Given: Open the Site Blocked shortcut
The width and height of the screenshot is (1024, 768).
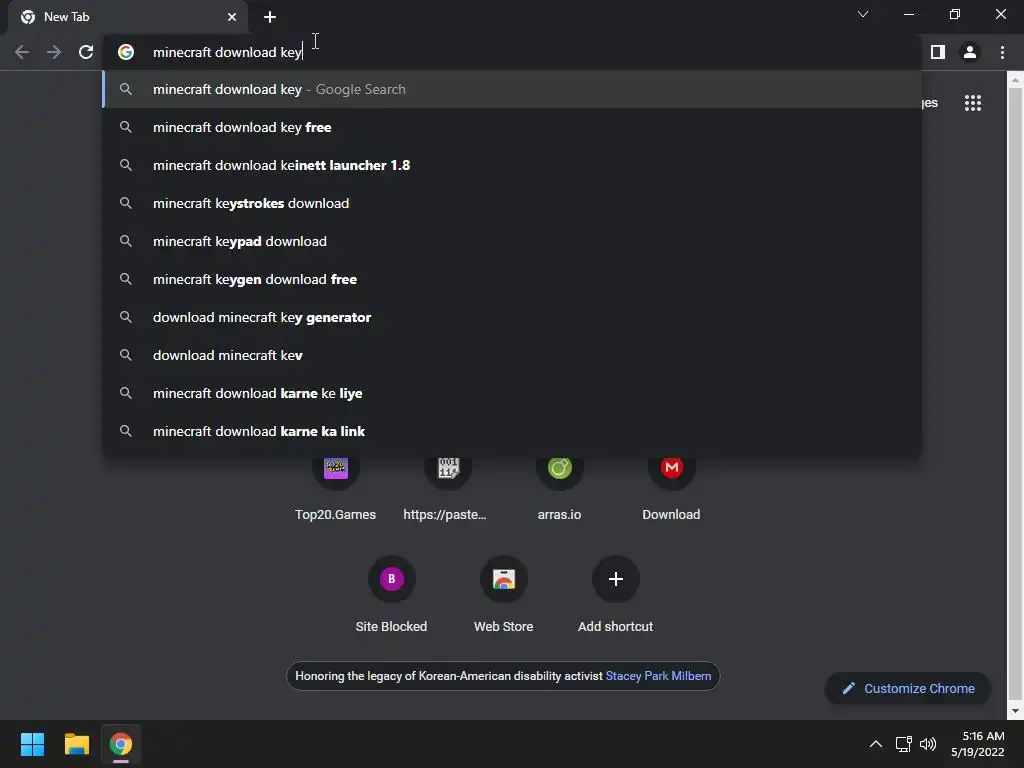Looking at the screenshot, I should coord(391,594).
